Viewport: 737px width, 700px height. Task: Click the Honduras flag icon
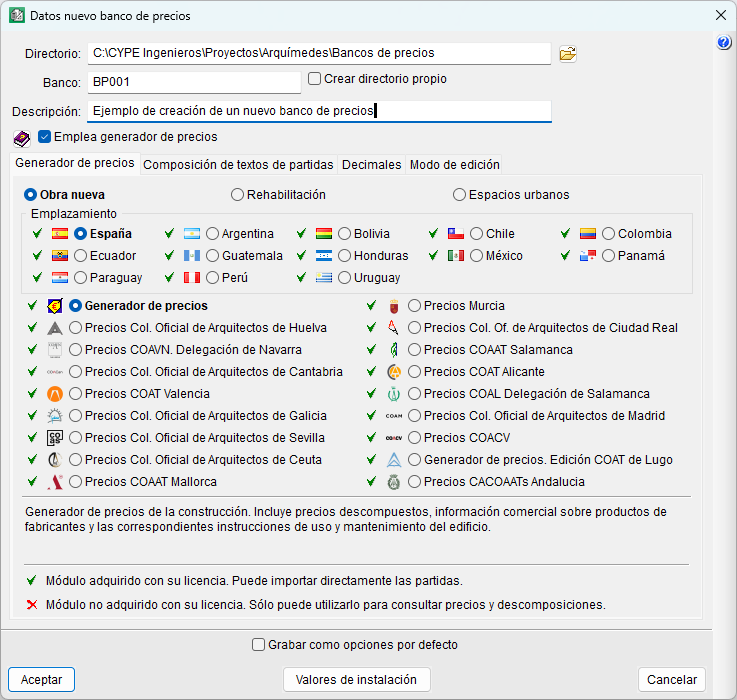pos(324,256)
